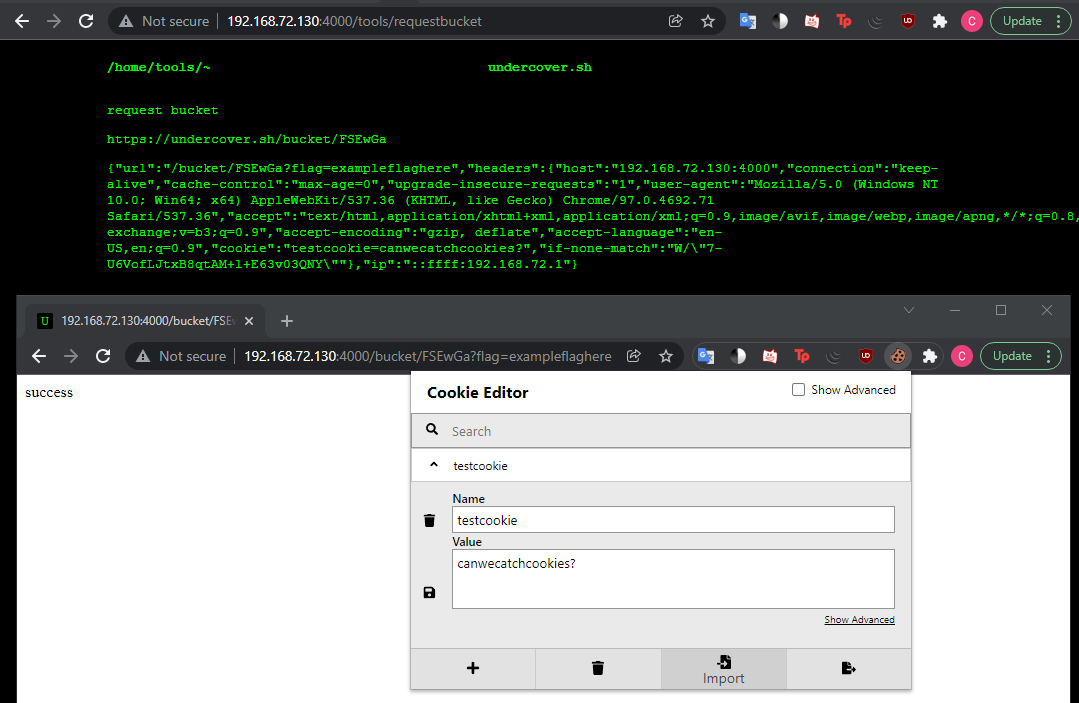
Task: Click the Value field containing canwecatchcookies?
Action: (x=673, y=578)
